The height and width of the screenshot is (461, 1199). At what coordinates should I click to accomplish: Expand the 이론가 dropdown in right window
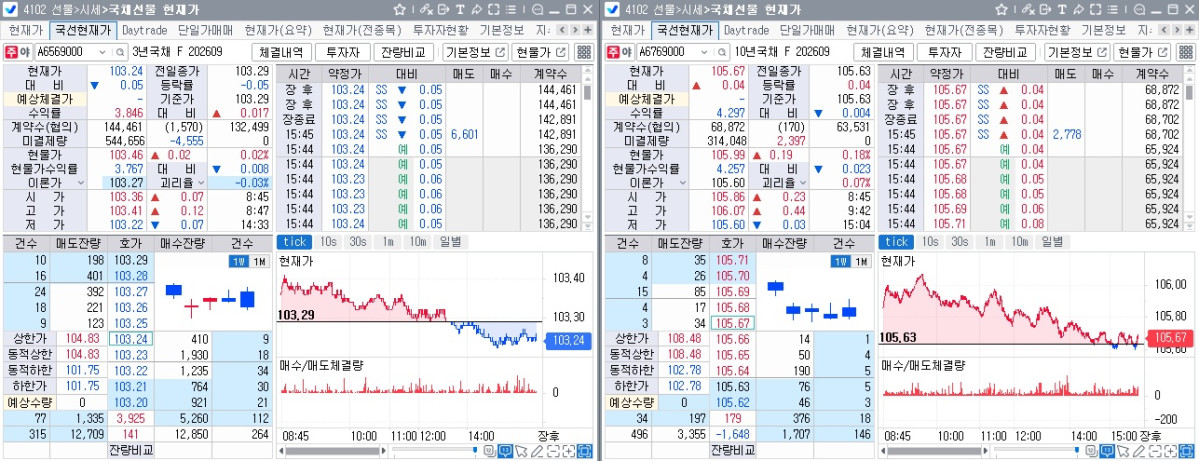[x=682, y=183]
